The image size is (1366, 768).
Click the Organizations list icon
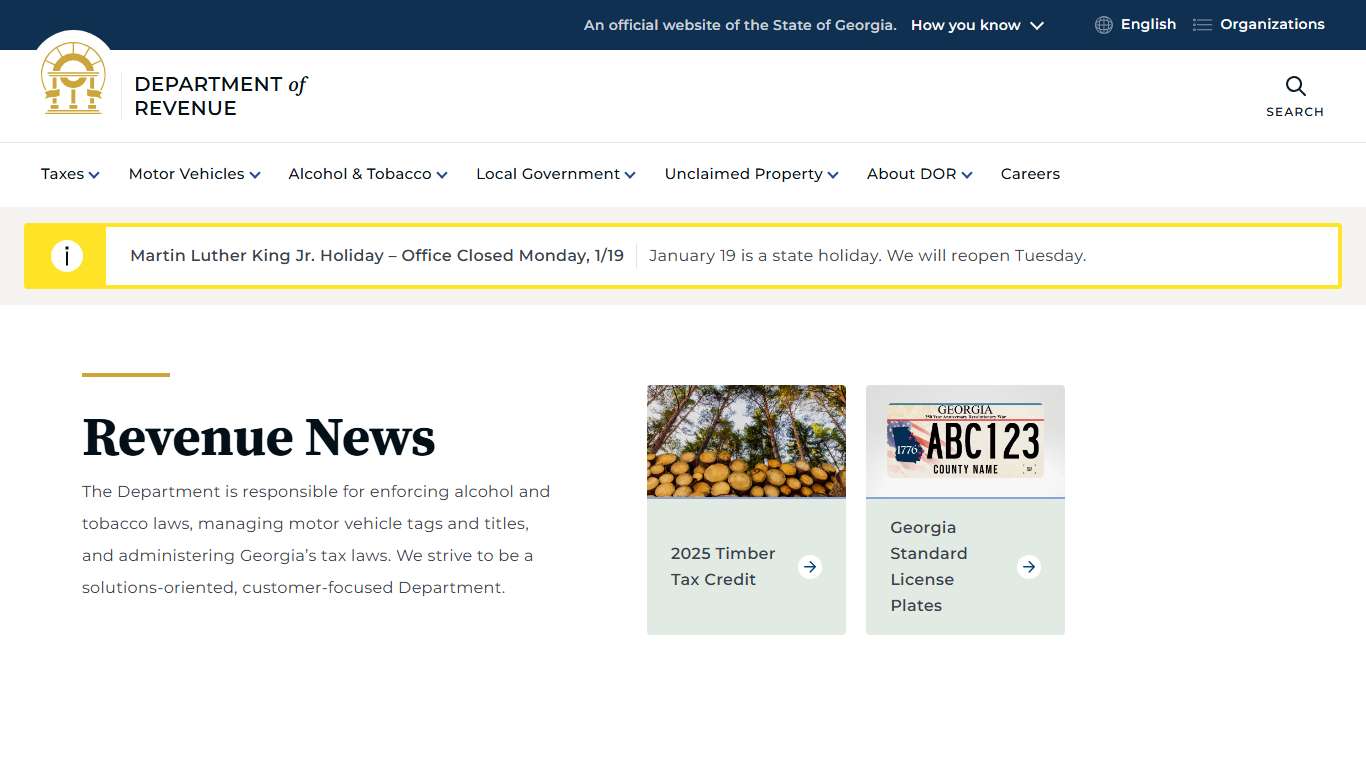point(1201,24)
